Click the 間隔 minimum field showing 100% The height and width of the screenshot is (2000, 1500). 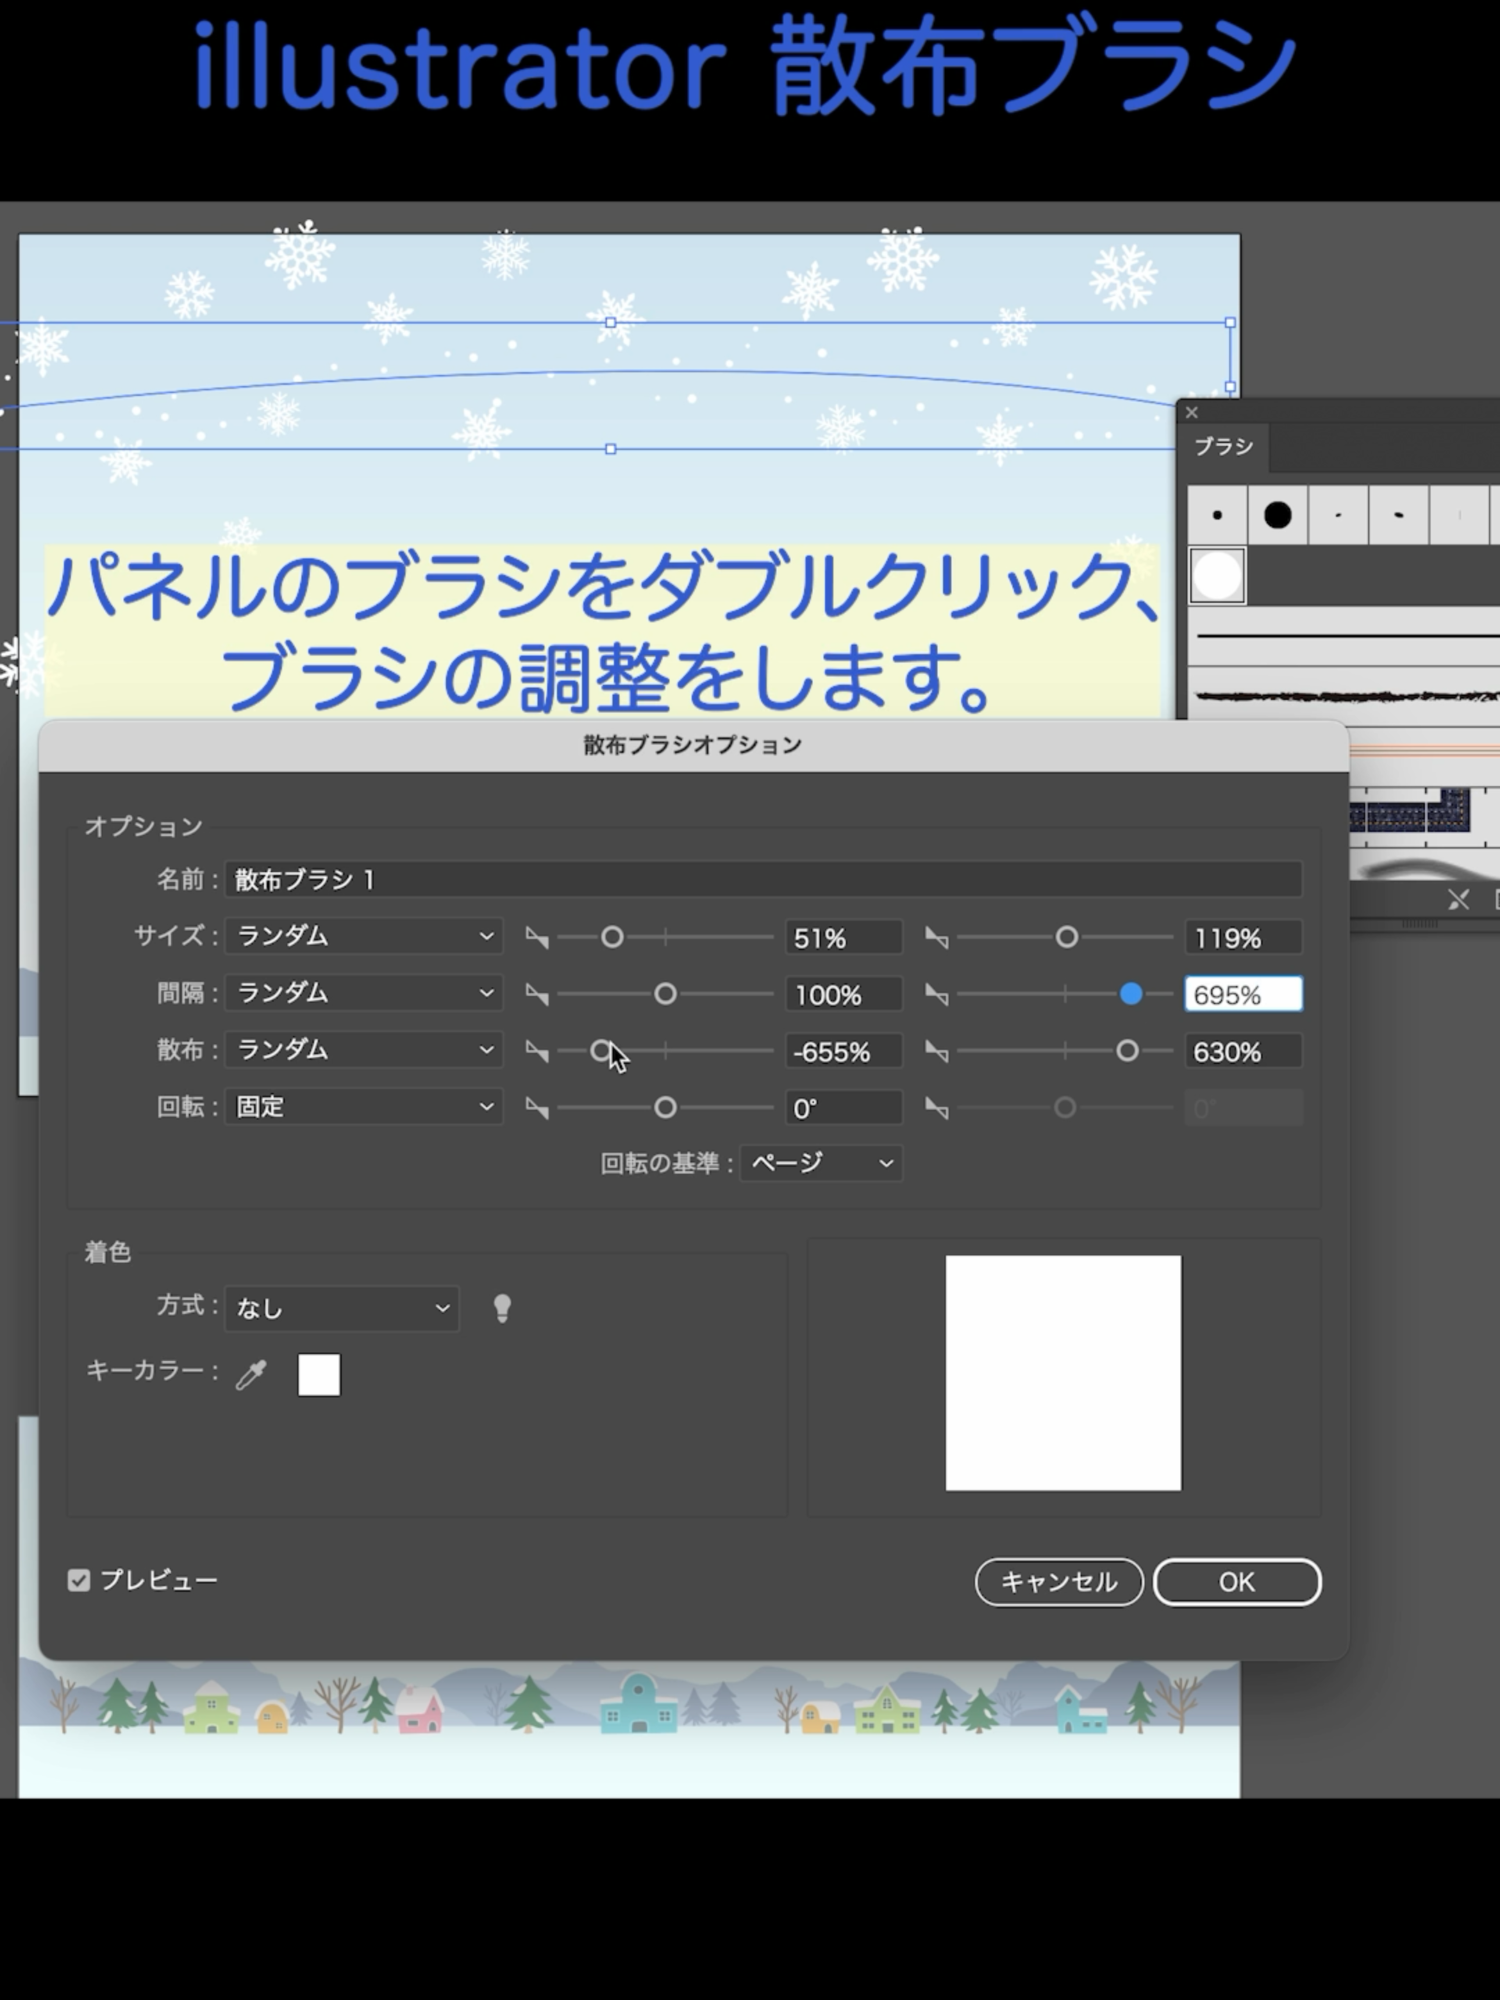843,995
